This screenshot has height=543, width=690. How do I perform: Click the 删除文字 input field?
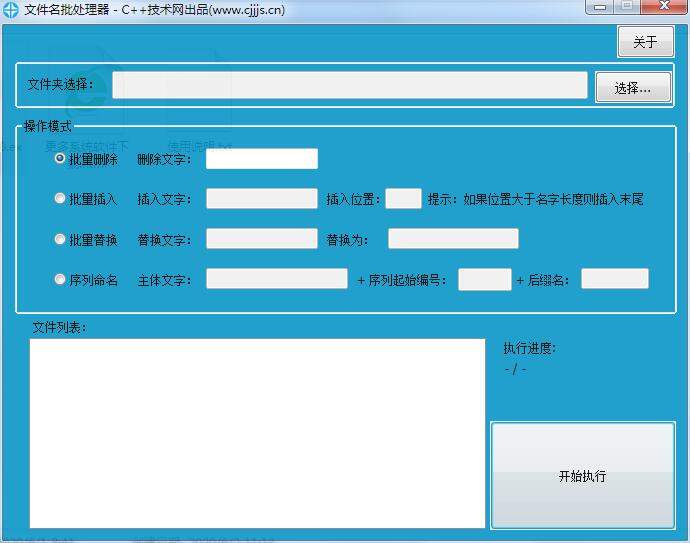(x=261, y=159)
